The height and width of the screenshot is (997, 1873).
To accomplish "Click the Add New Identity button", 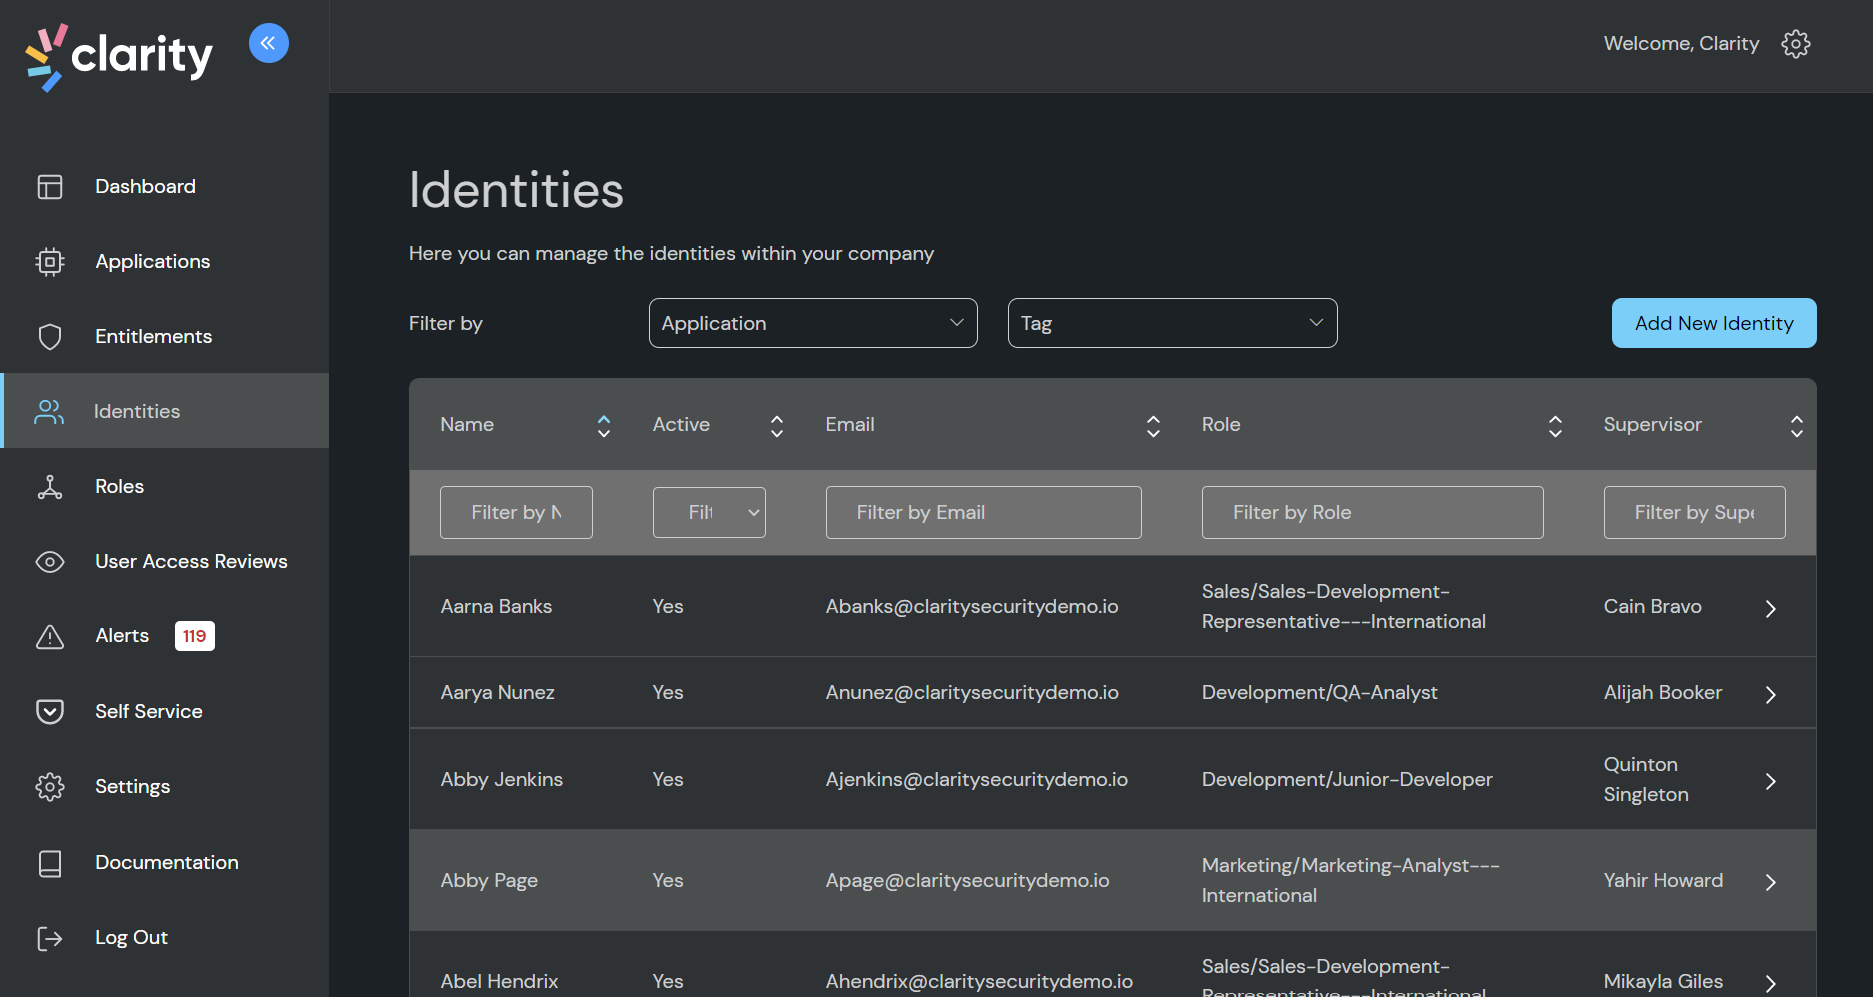I will pos(1713,323).
